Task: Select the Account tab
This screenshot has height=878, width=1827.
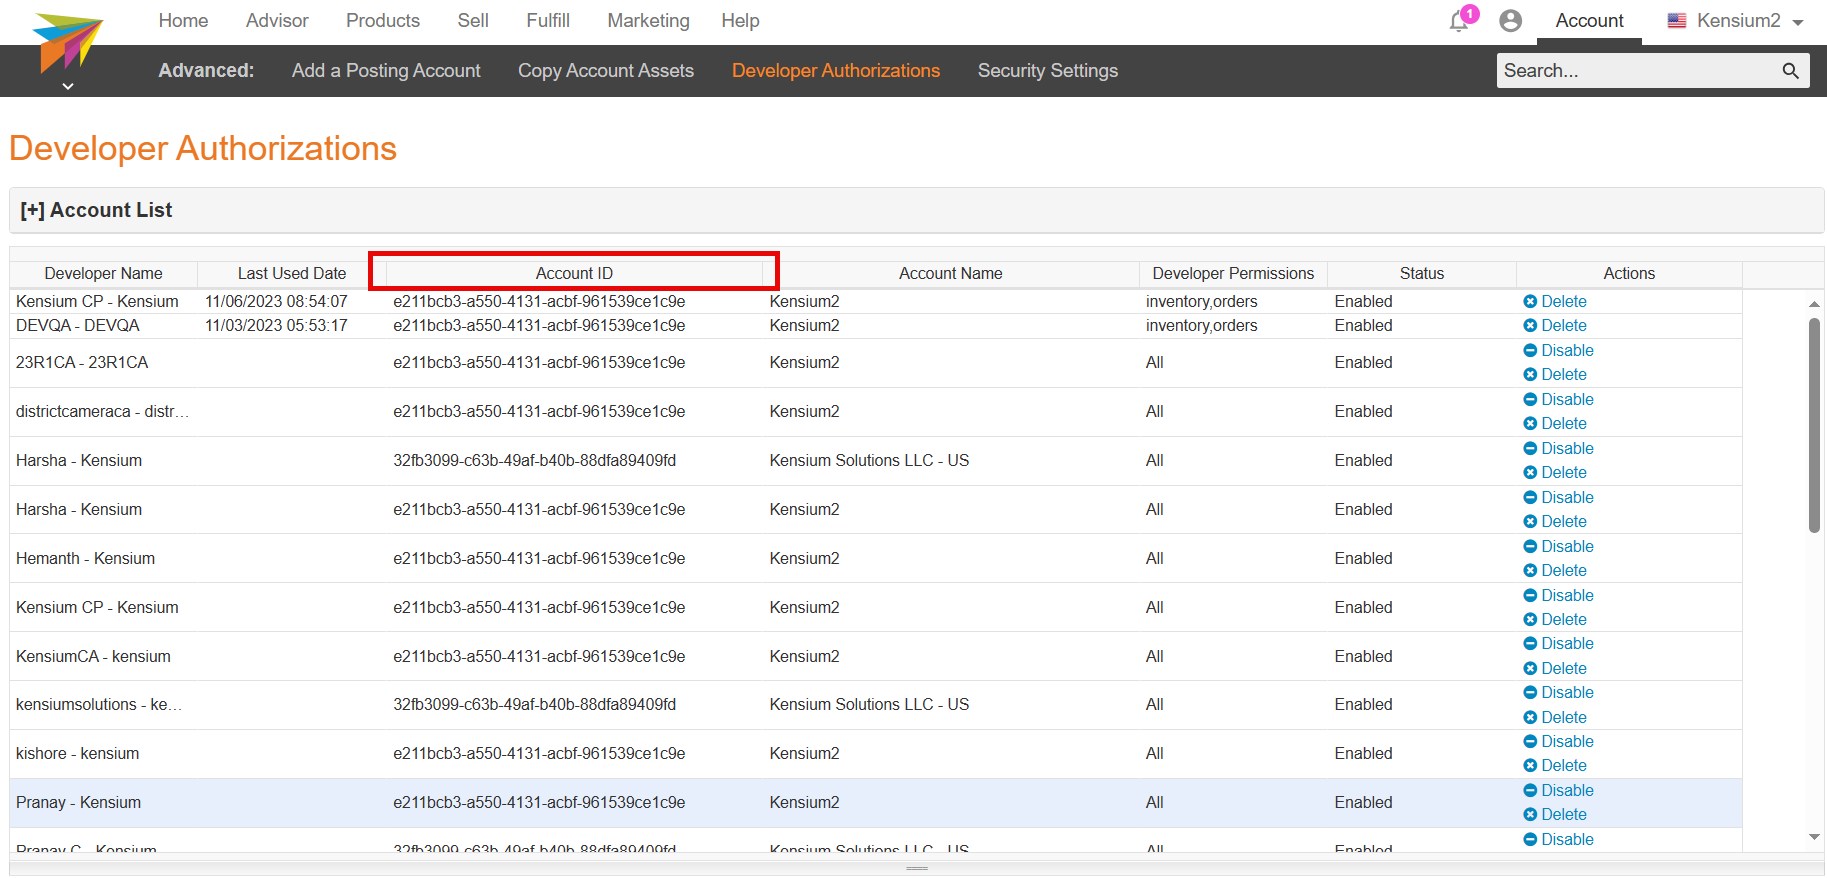Action: click(1589, 21)
